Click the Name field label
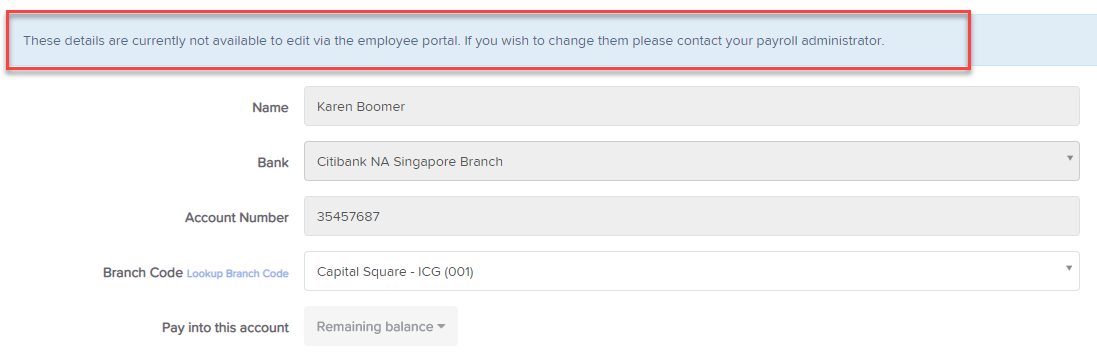1097x363 pixels. pyautogui.click(x=270, y=108)
